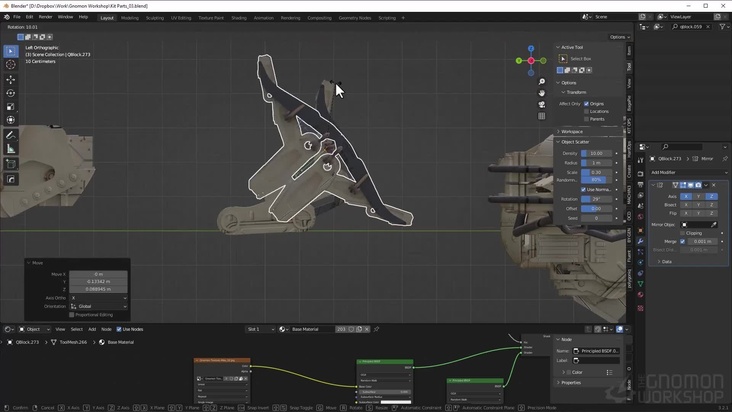The width and height of the screenshot is (732, 412).
Task: Open the Render menu
Action: pos(45,17)
